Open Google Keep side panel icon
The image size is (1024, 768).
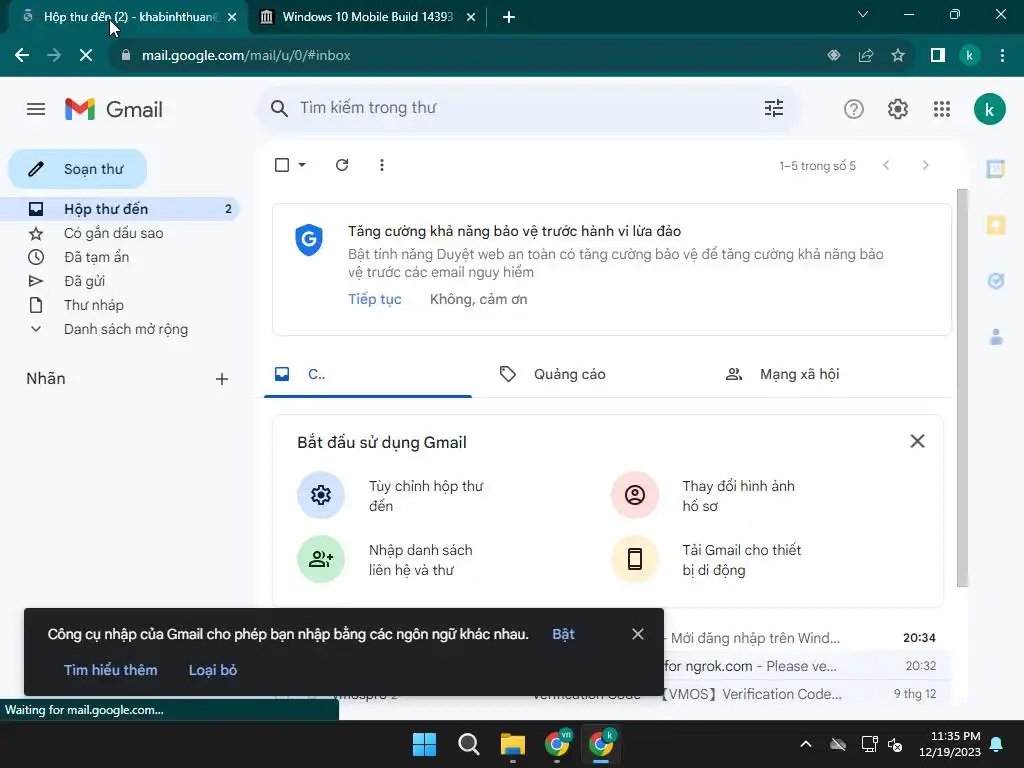pyautogui.click(x=995, y=225)
